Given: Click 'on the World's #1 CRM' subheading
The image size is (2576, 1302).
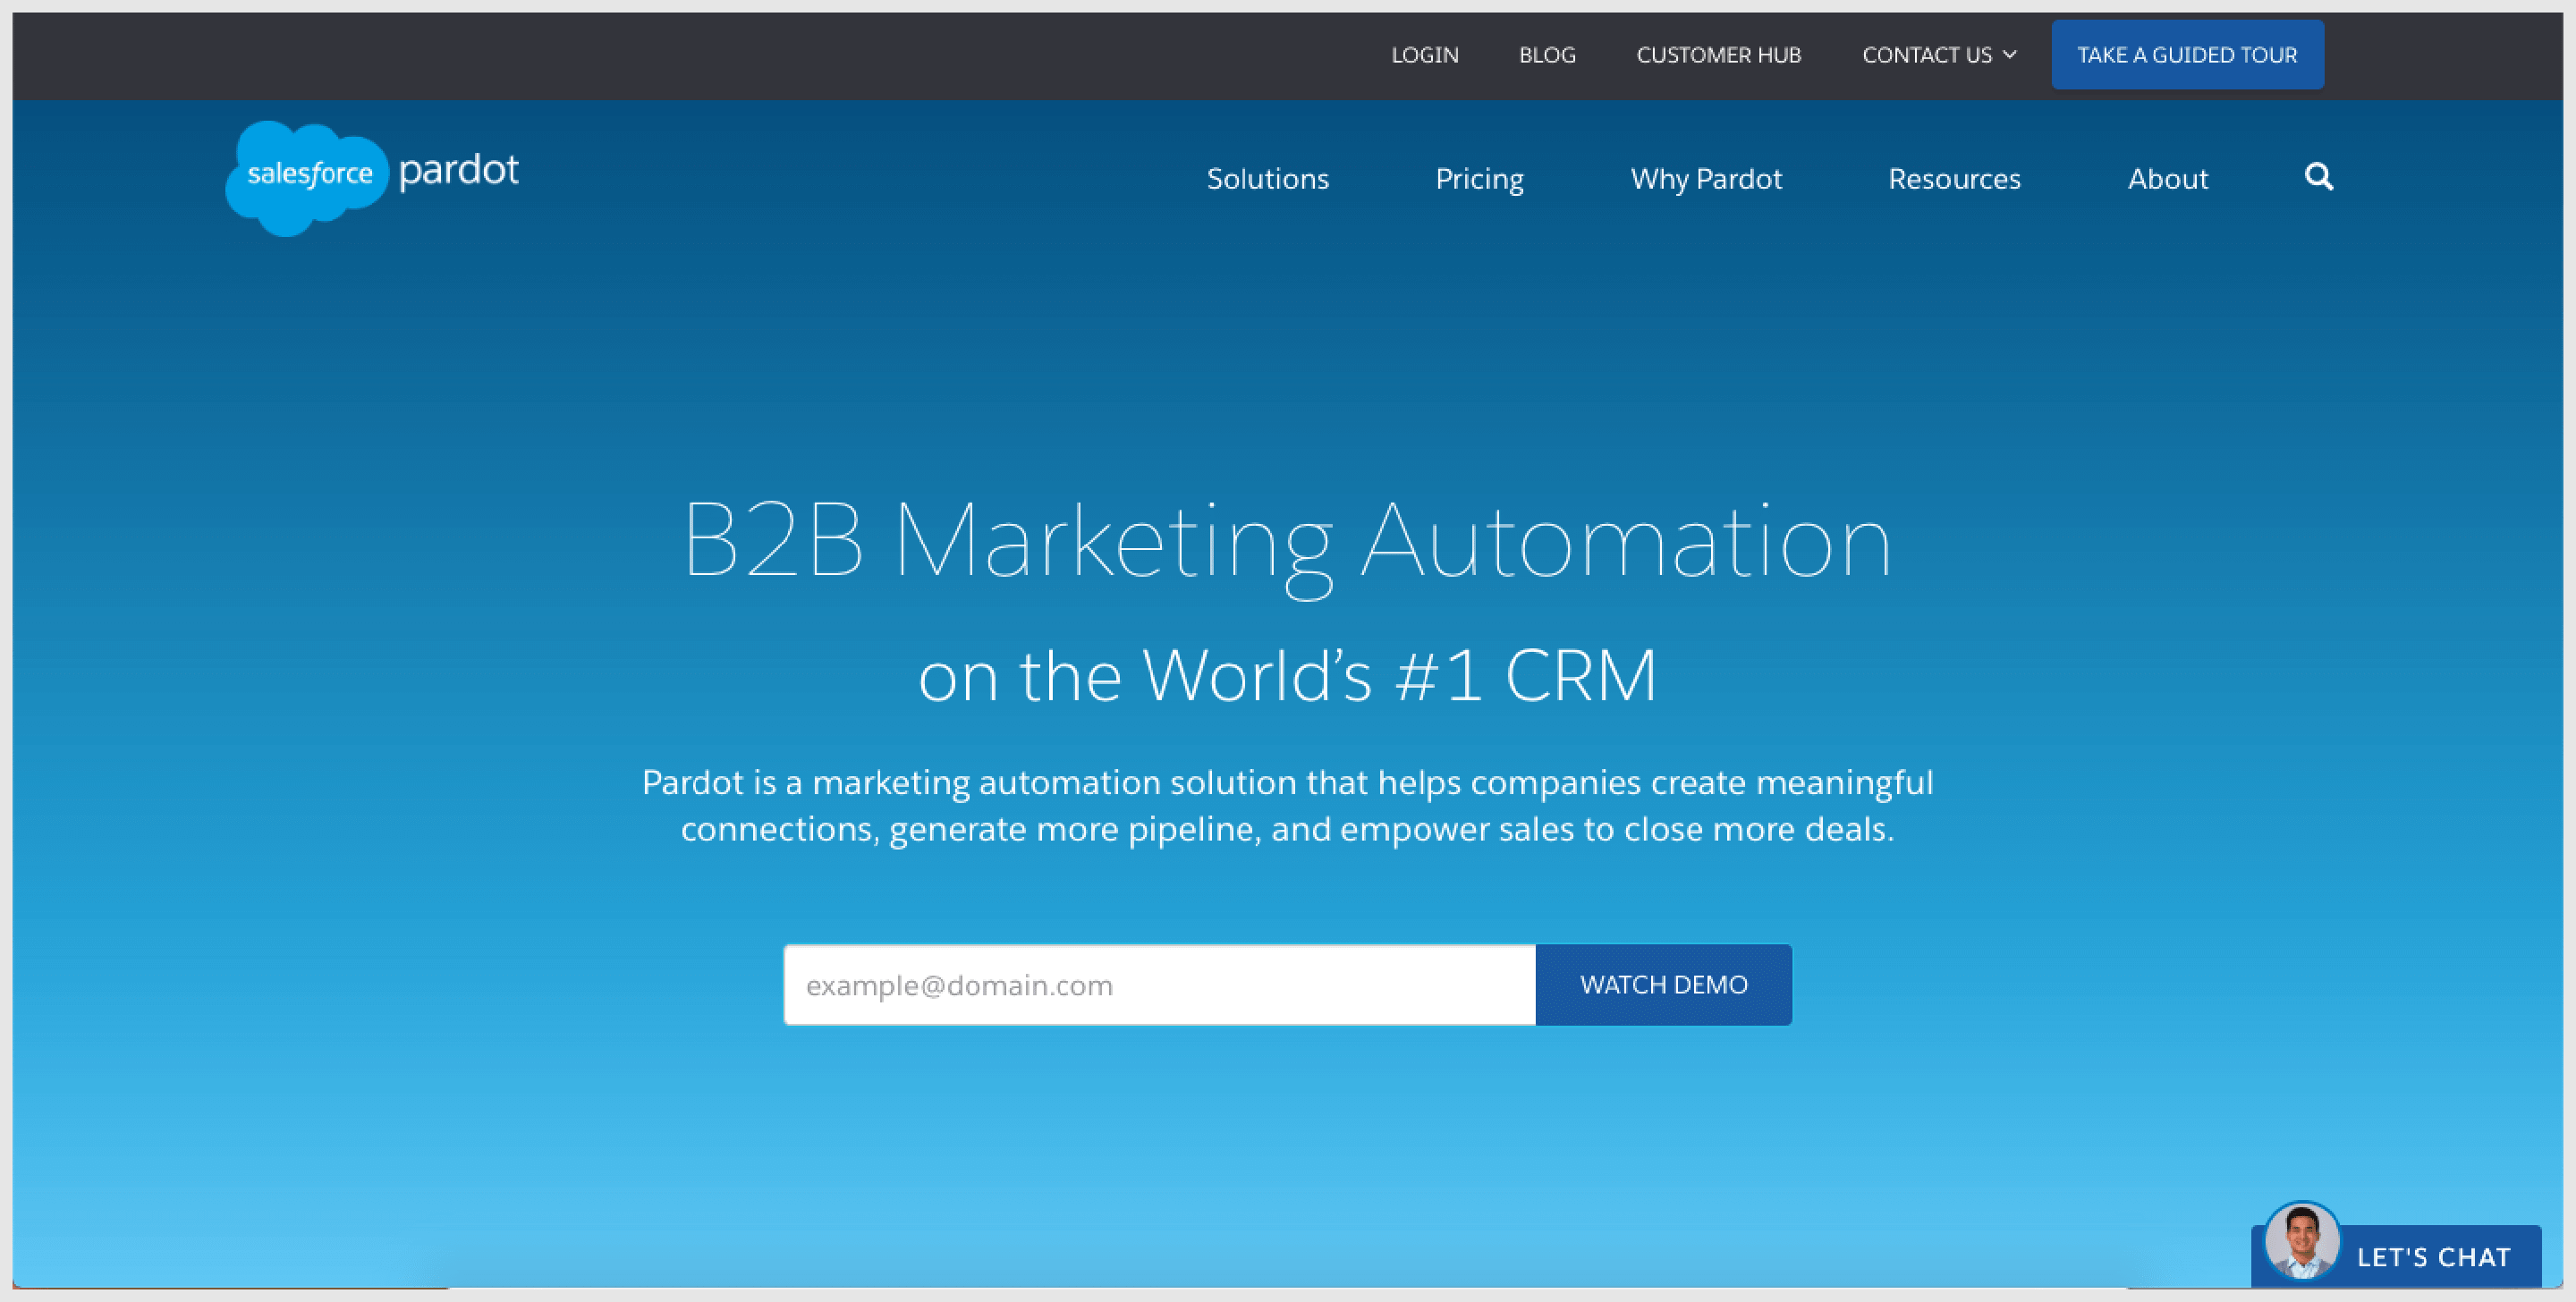Looking at the screenshot, I should [x=1287, y=676].
